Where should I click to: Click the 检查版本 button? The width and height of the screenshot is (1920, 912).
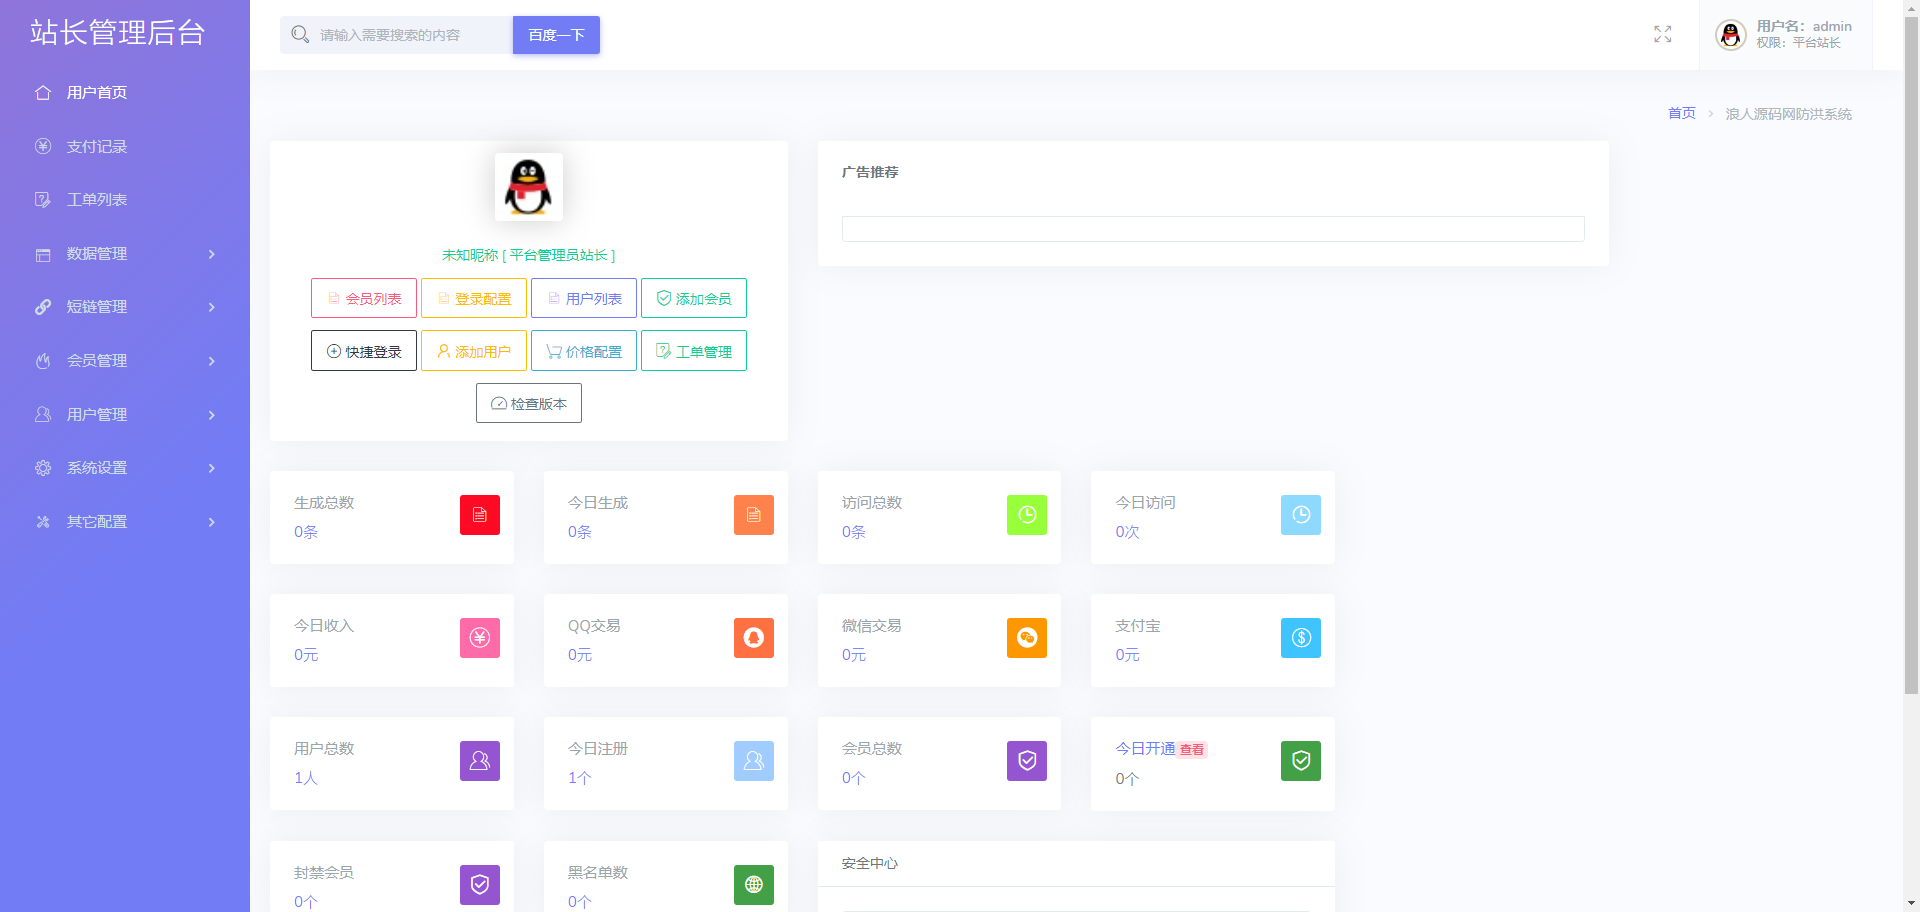click(529, 403)
